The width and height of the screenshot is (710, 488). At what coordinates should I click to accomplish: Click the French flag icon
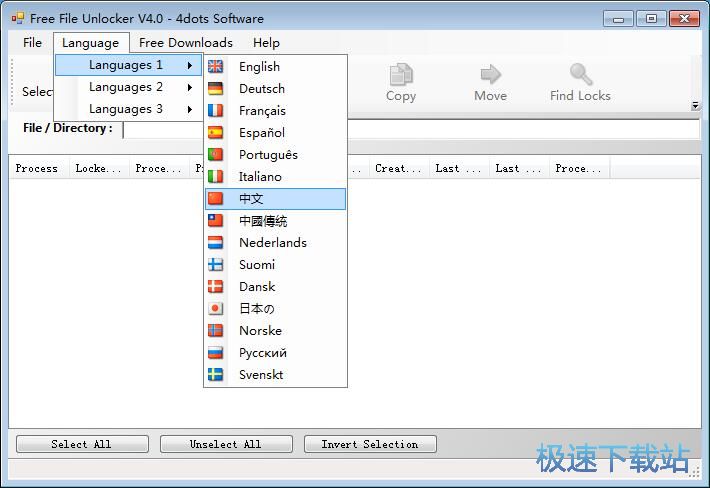coord(216,110)
